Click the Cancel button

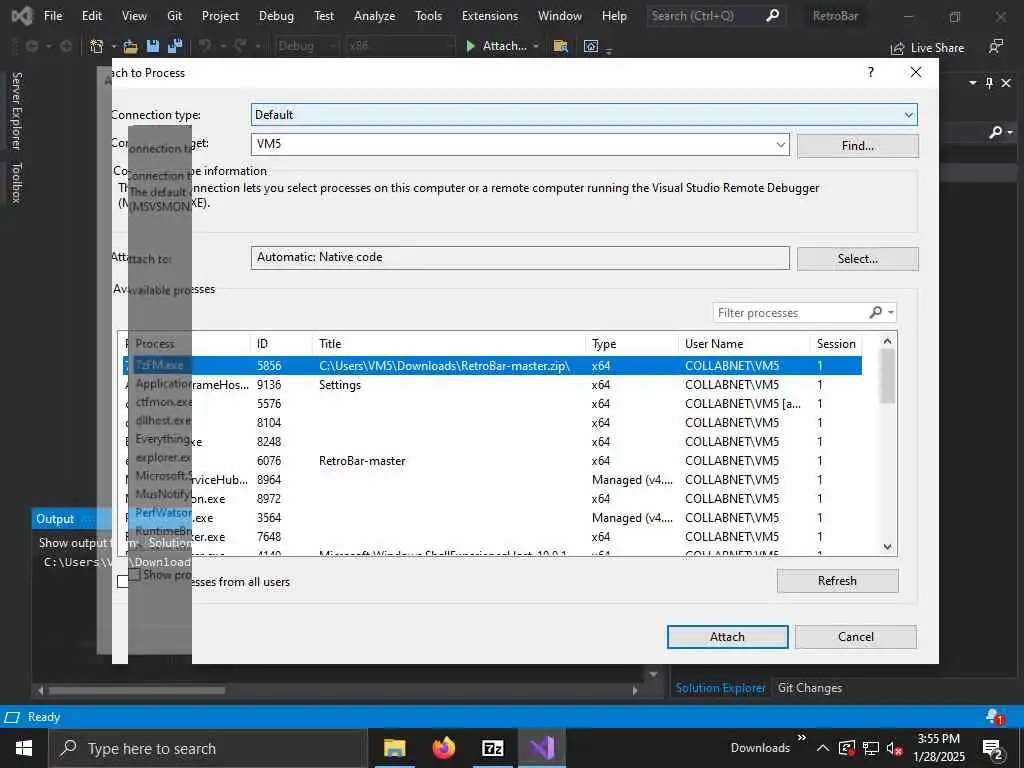[x=856, y=637]
